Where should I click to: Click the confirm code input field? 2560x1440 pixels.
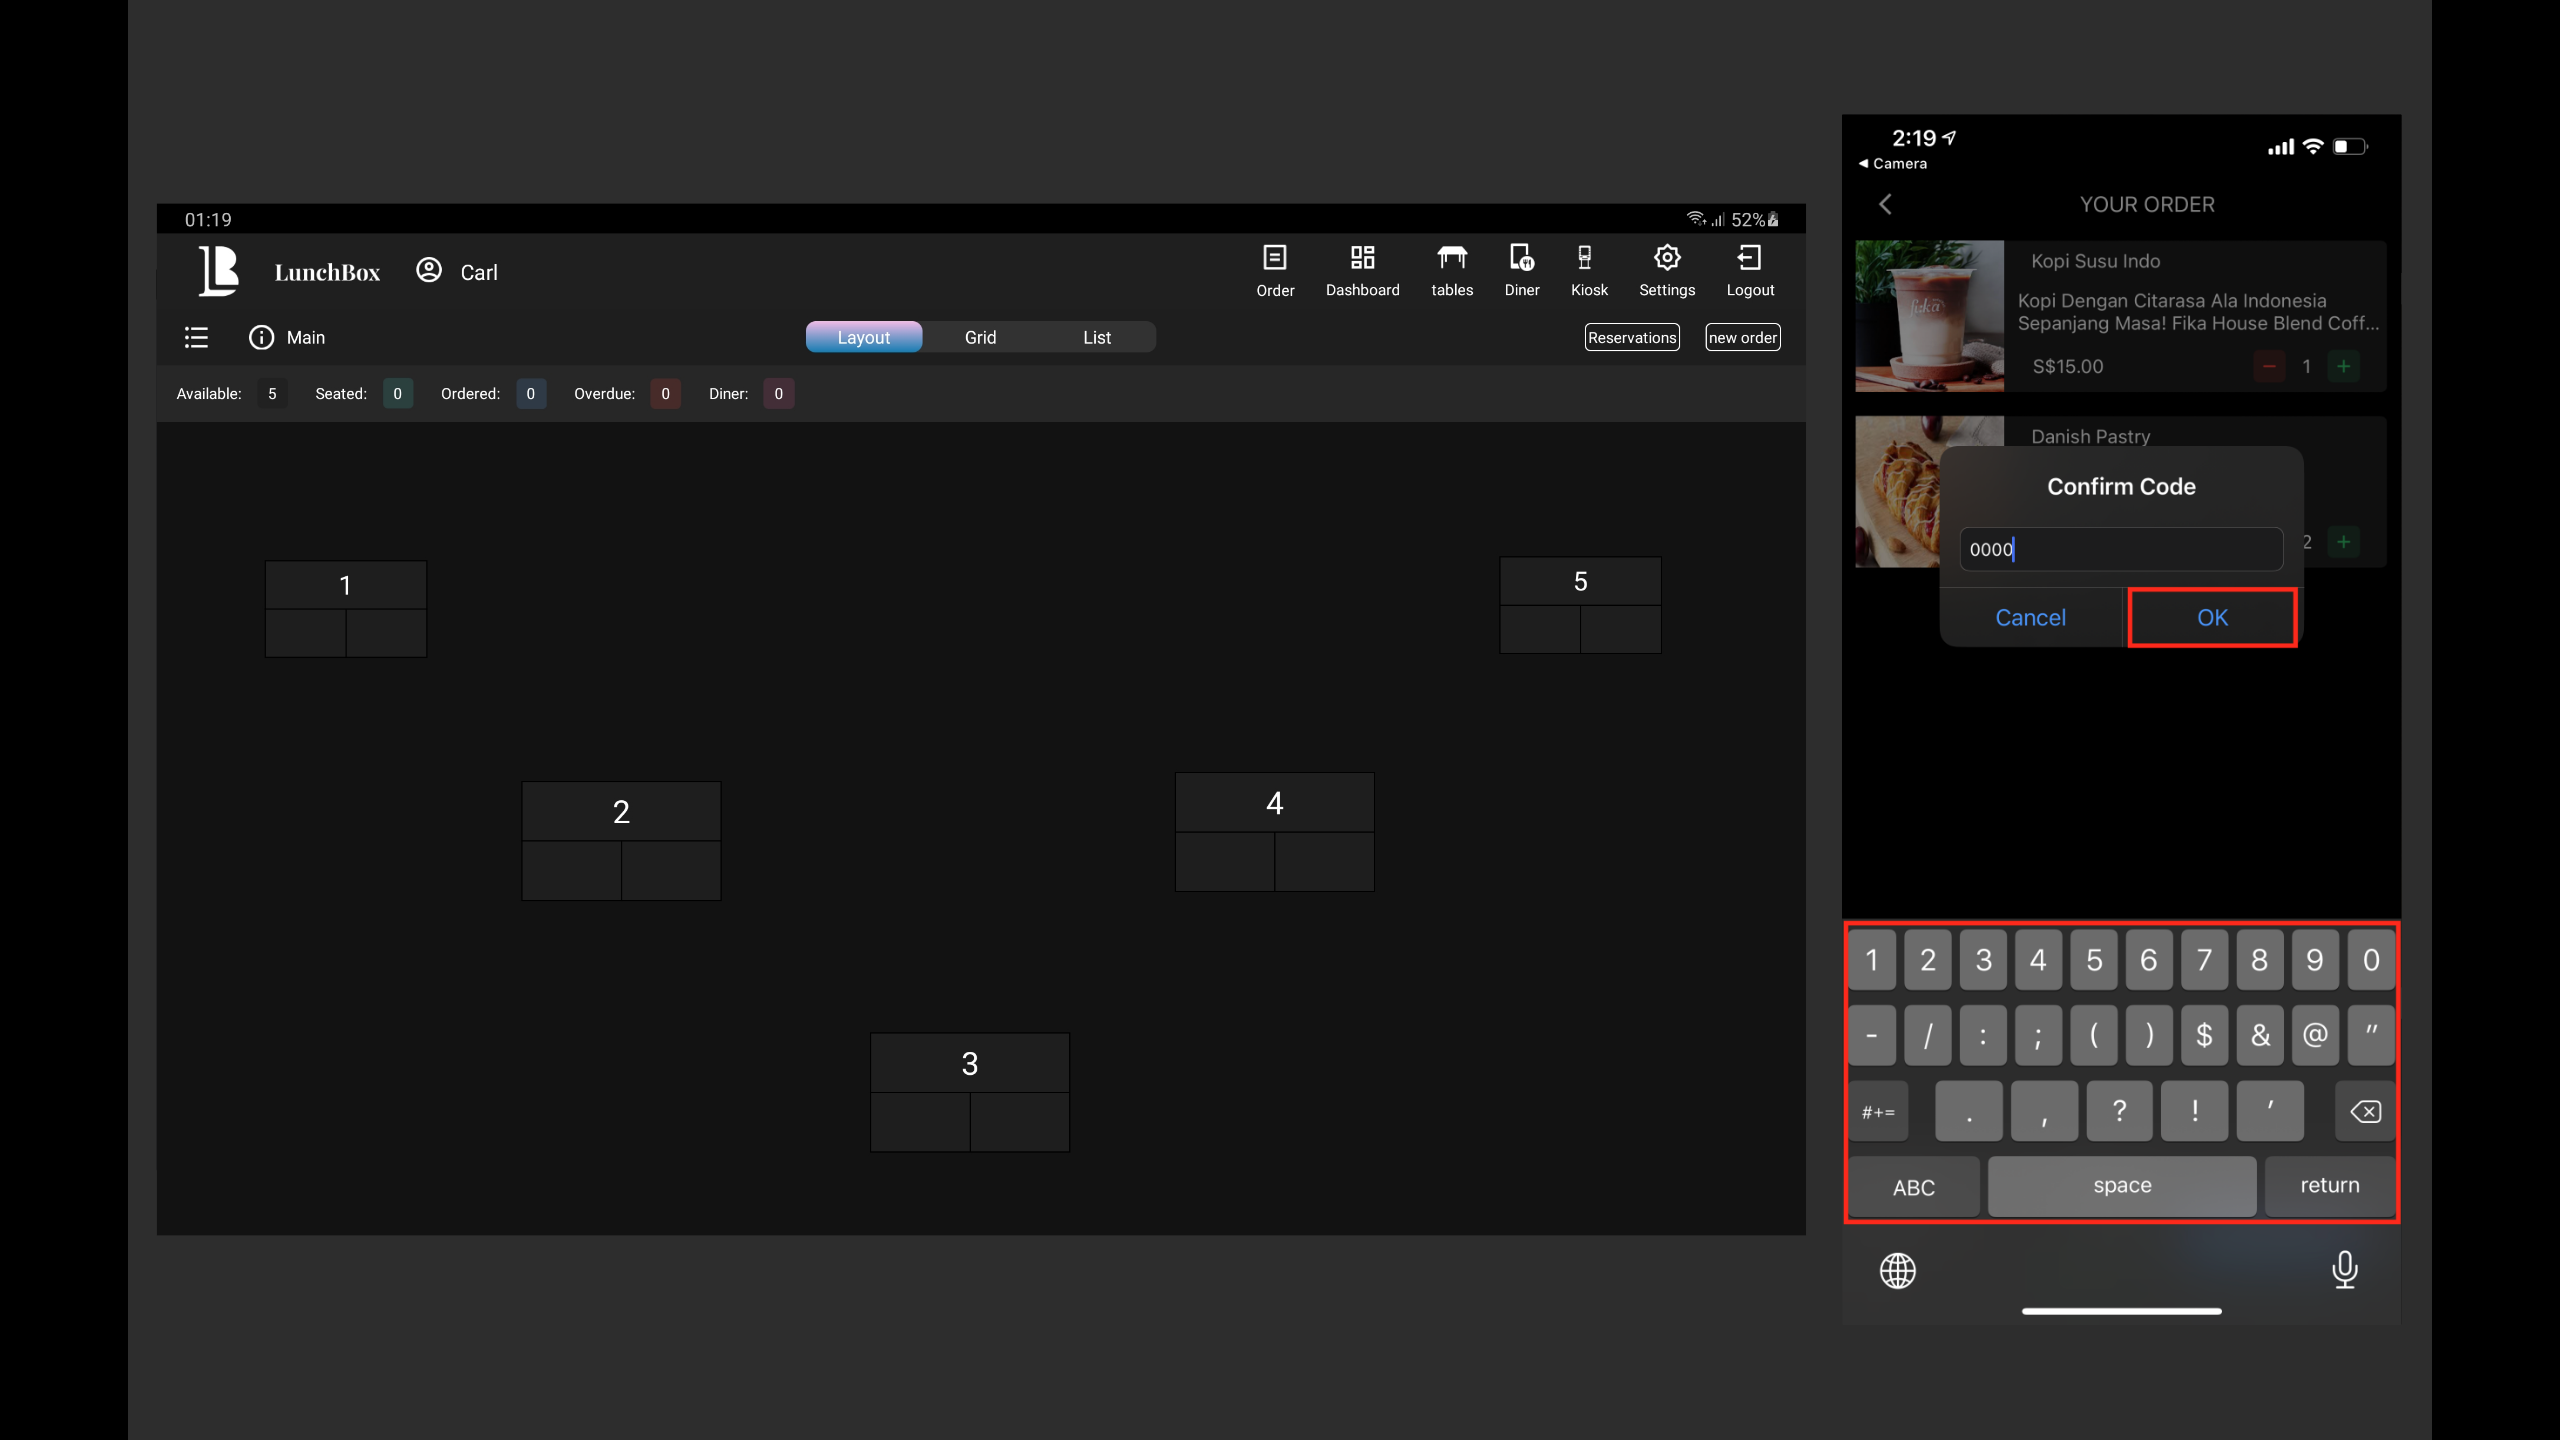click(x=2120, y=549)
